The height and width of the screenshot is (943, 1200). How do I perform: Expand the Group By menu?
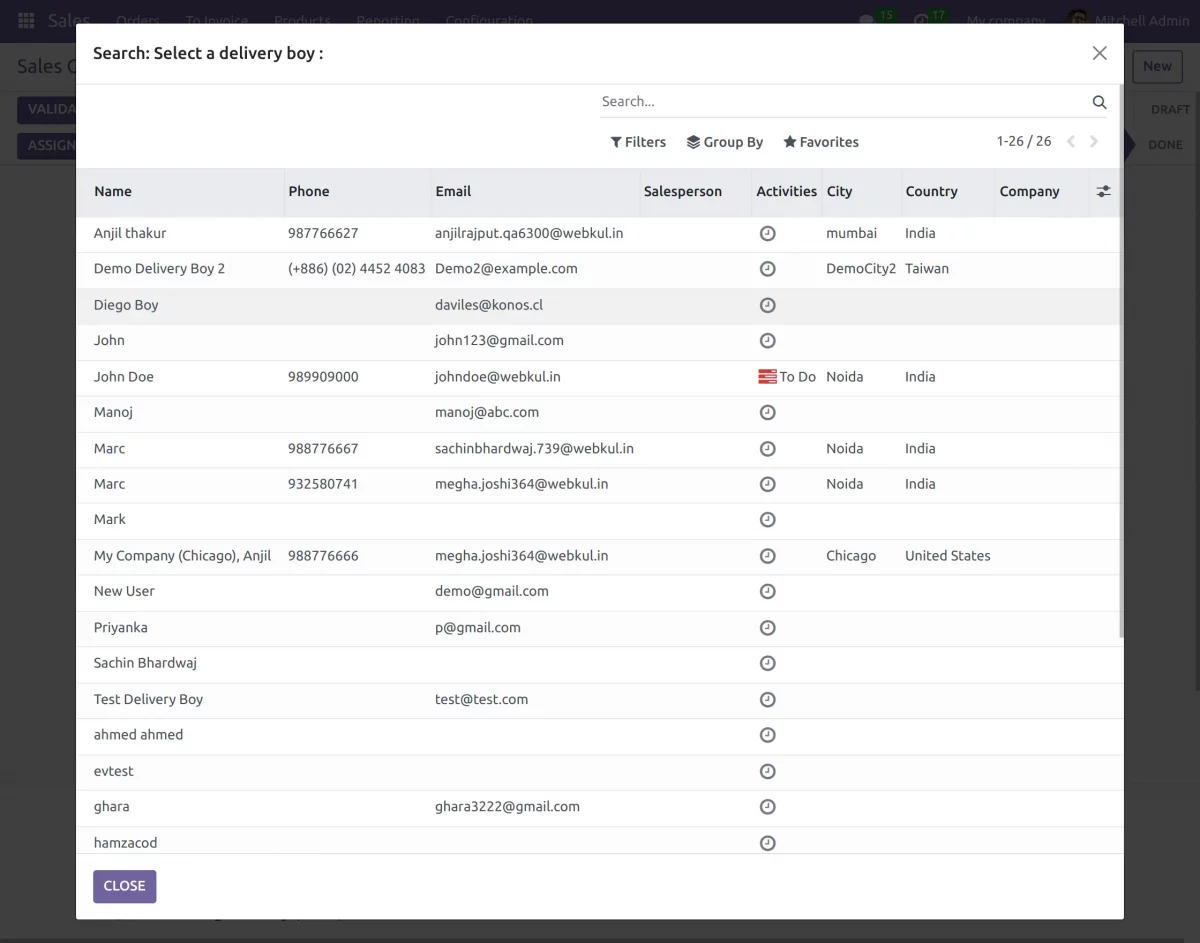(x=724, y=142)
